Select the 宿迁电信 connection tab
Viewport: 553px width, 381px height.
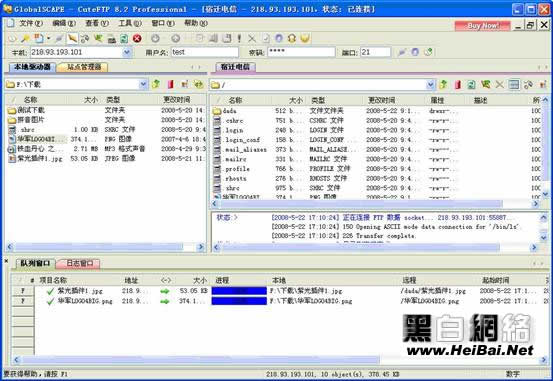tap(235, 67)
